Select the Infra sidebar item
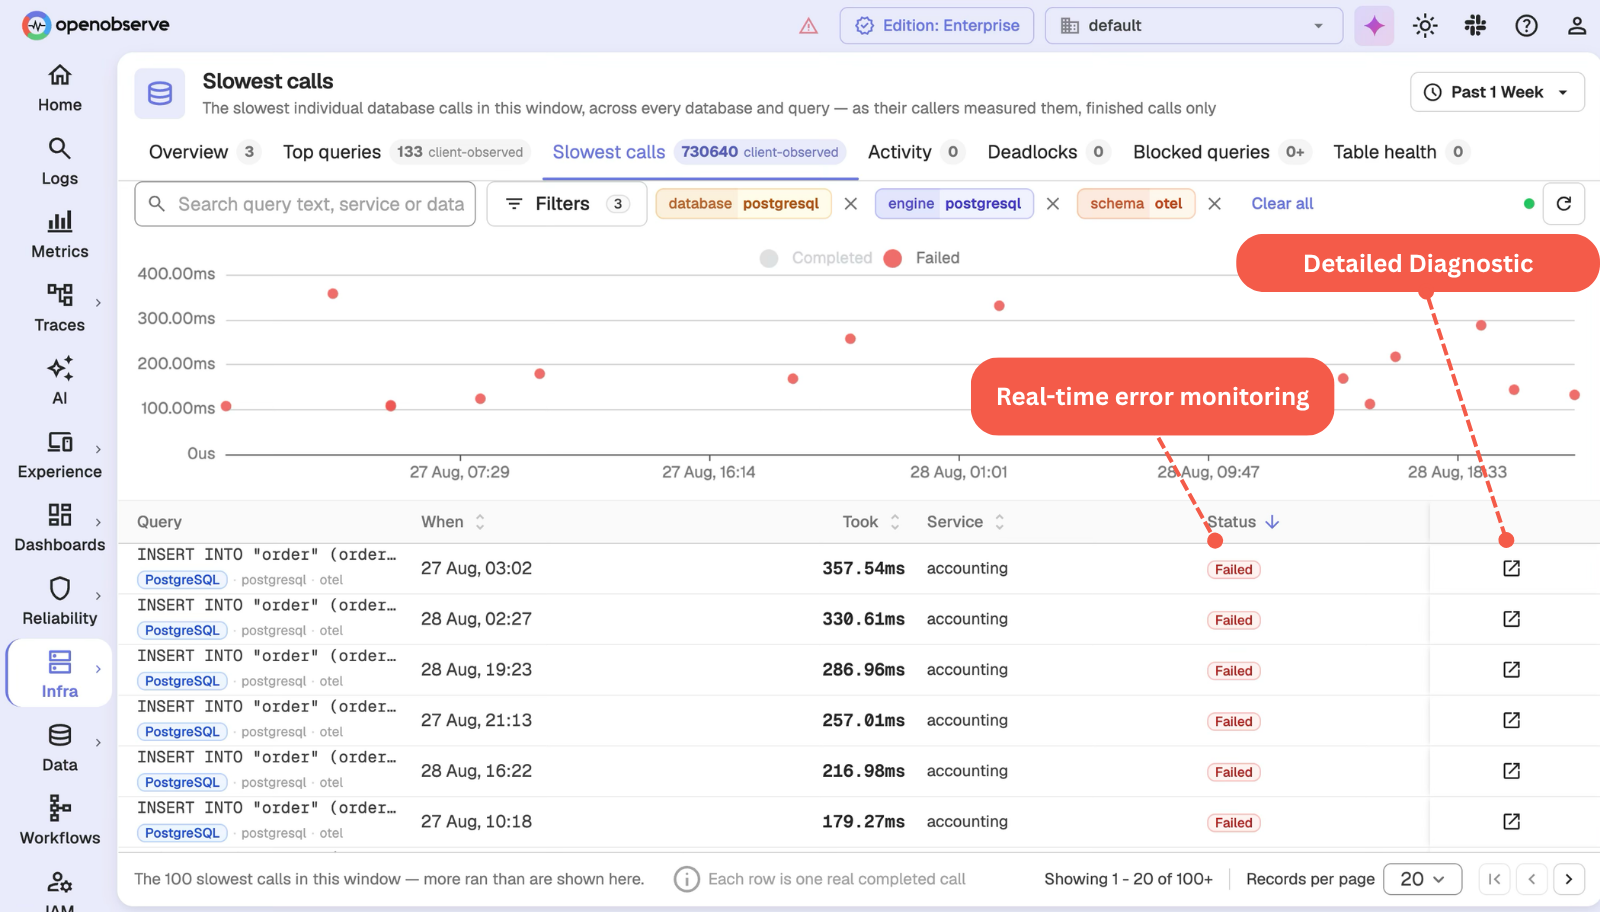 tap(60, 674)
